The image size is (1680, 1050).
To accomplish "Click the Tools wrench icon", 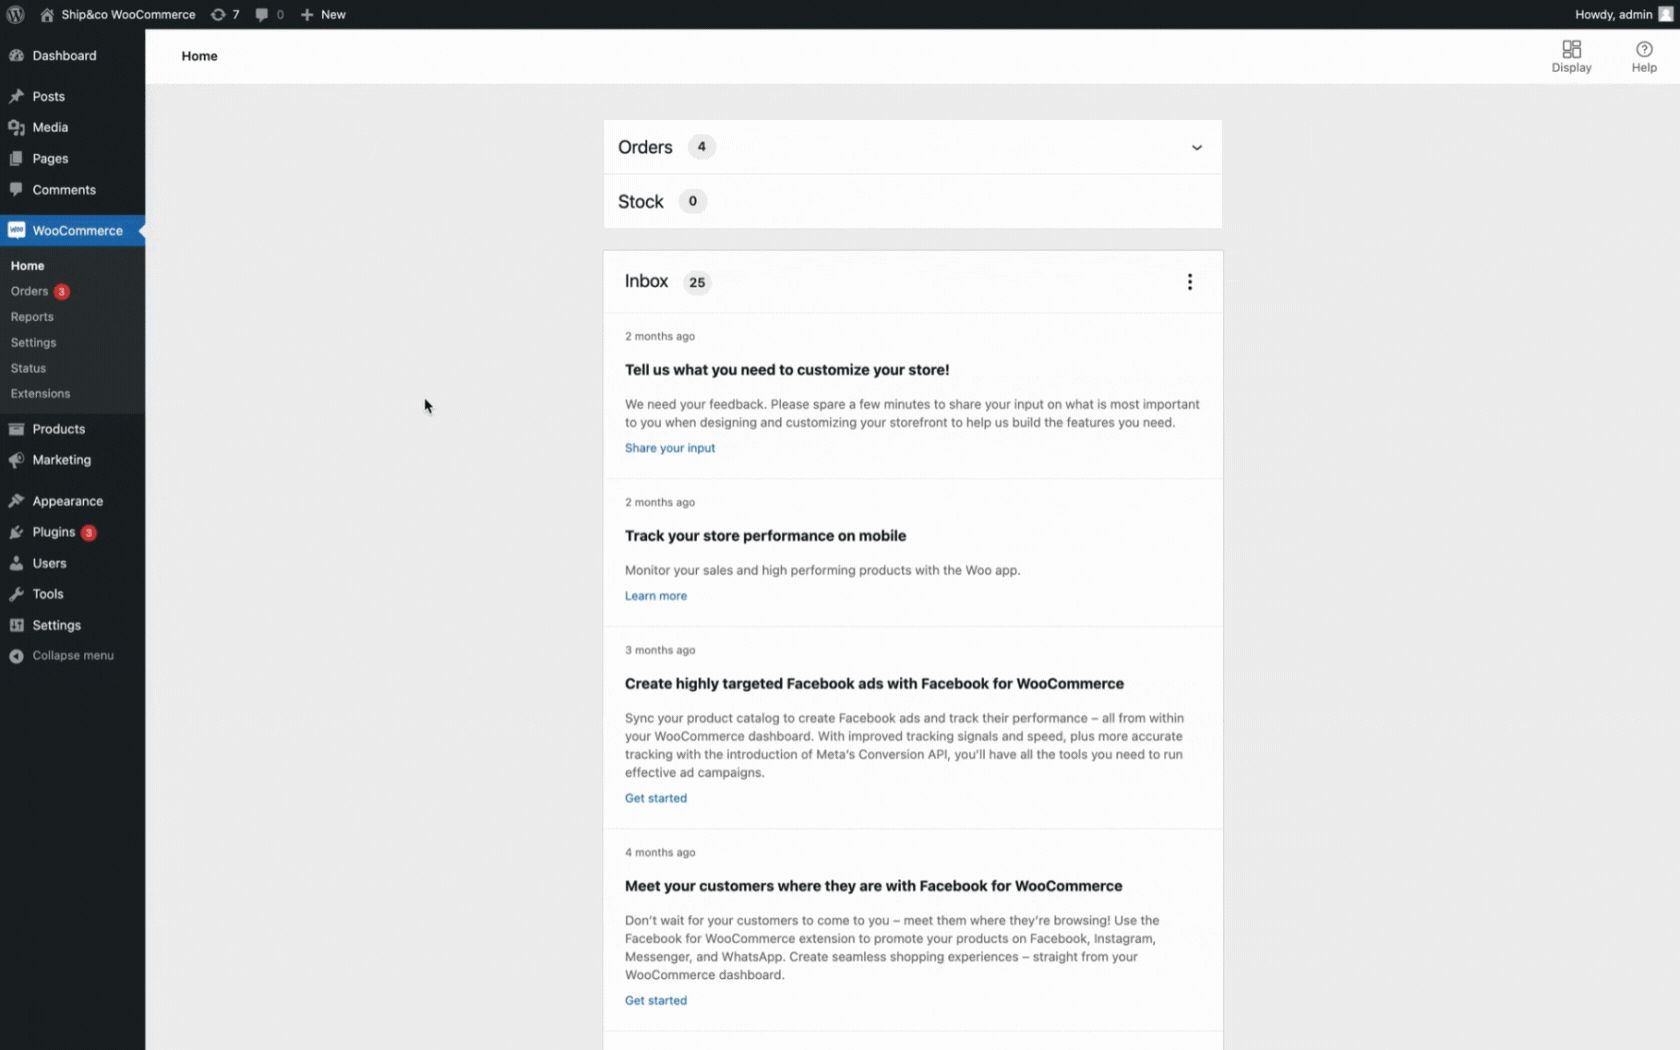I will (x=16, y=594).
